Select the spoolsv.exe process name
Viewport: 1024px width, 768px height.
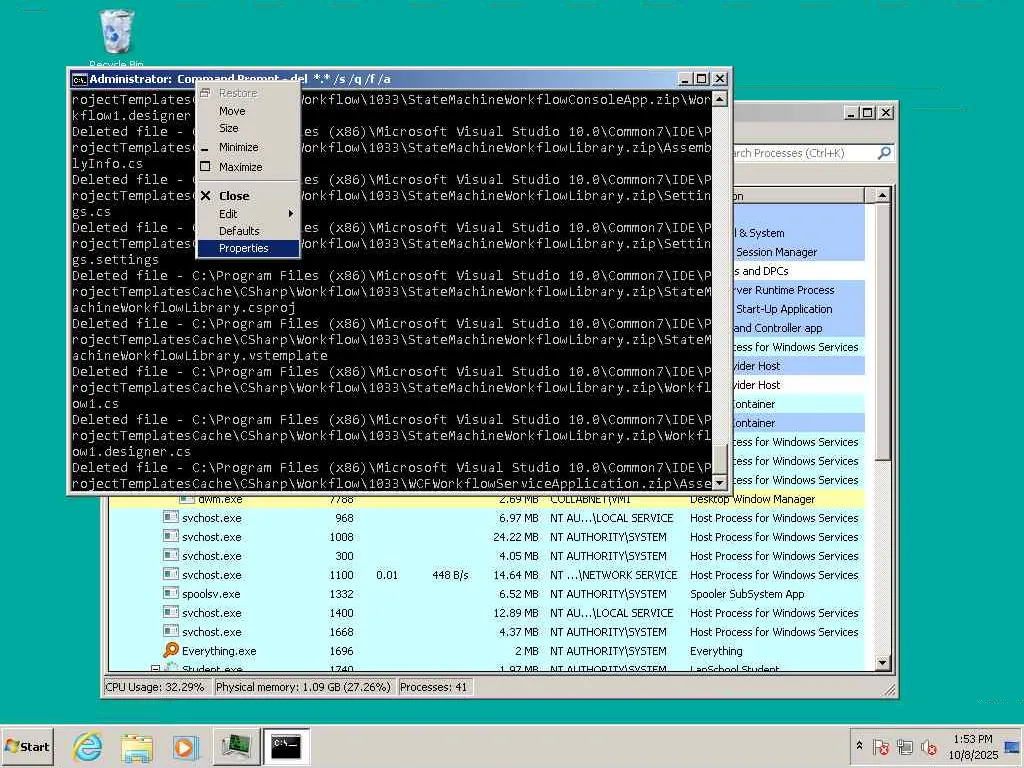(x=211, y=594)
